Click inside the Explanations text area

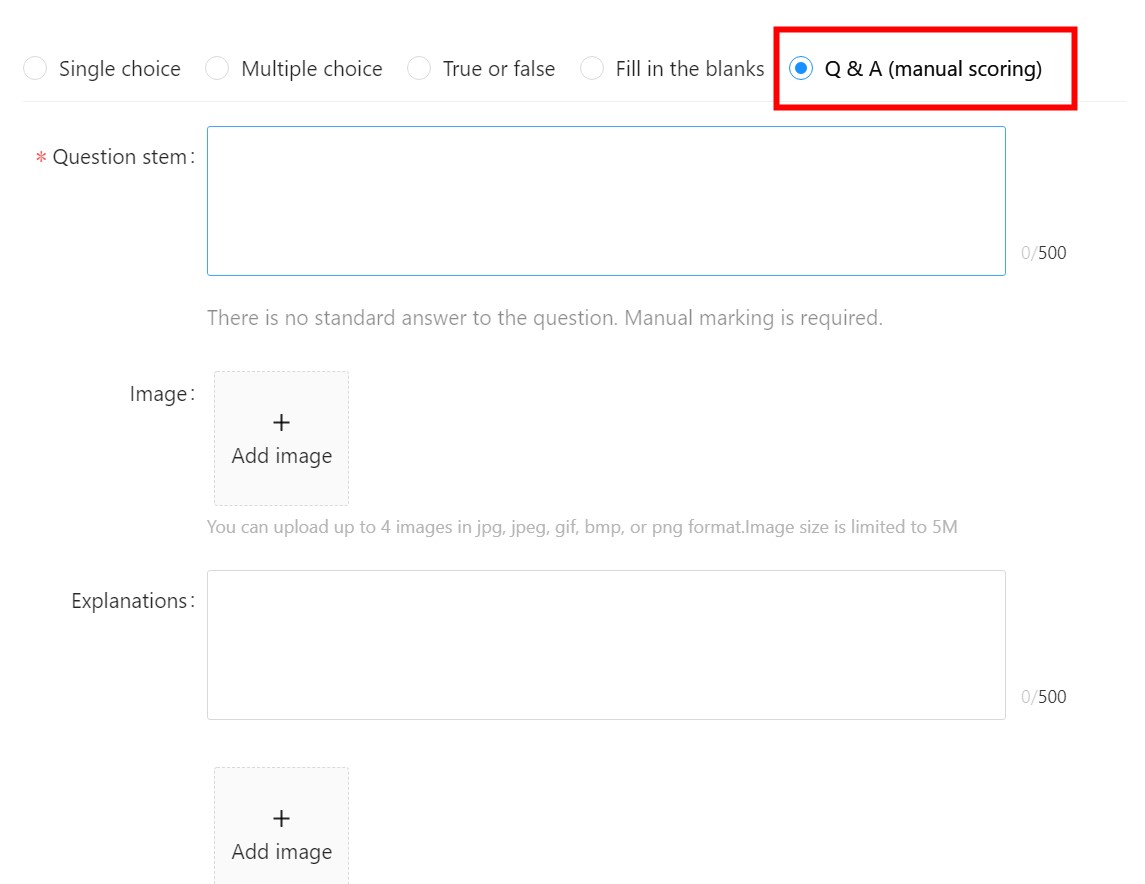606,645
